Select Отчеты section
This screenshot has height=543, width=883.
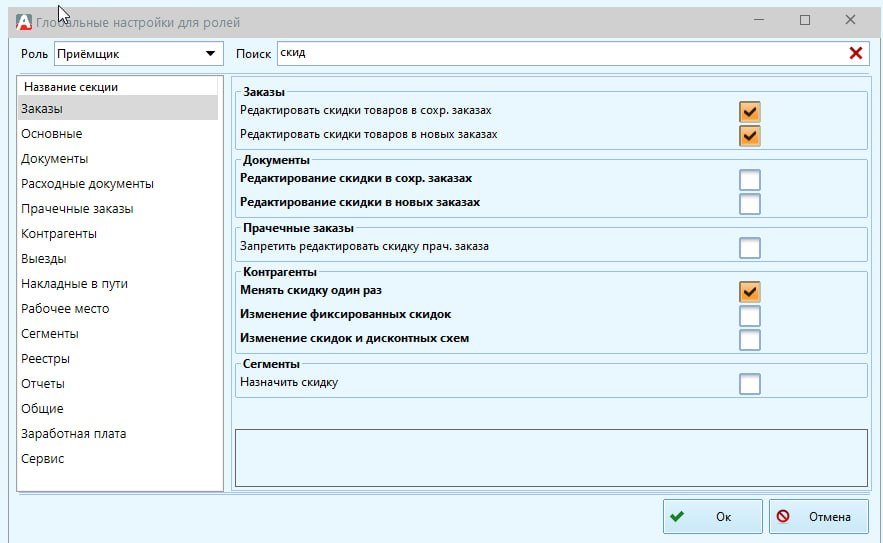pyautogui.click(x=118, y=384)
